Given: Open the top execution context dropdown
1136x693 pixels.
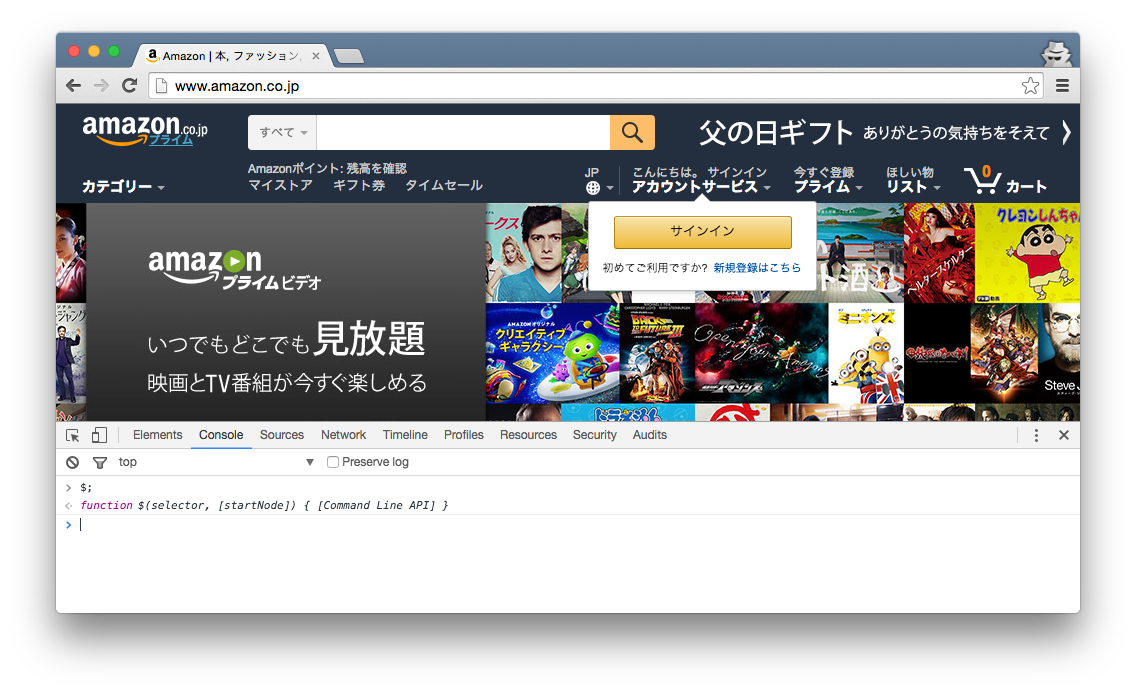Looking at the screenshot, I should (x=215, y=462).
